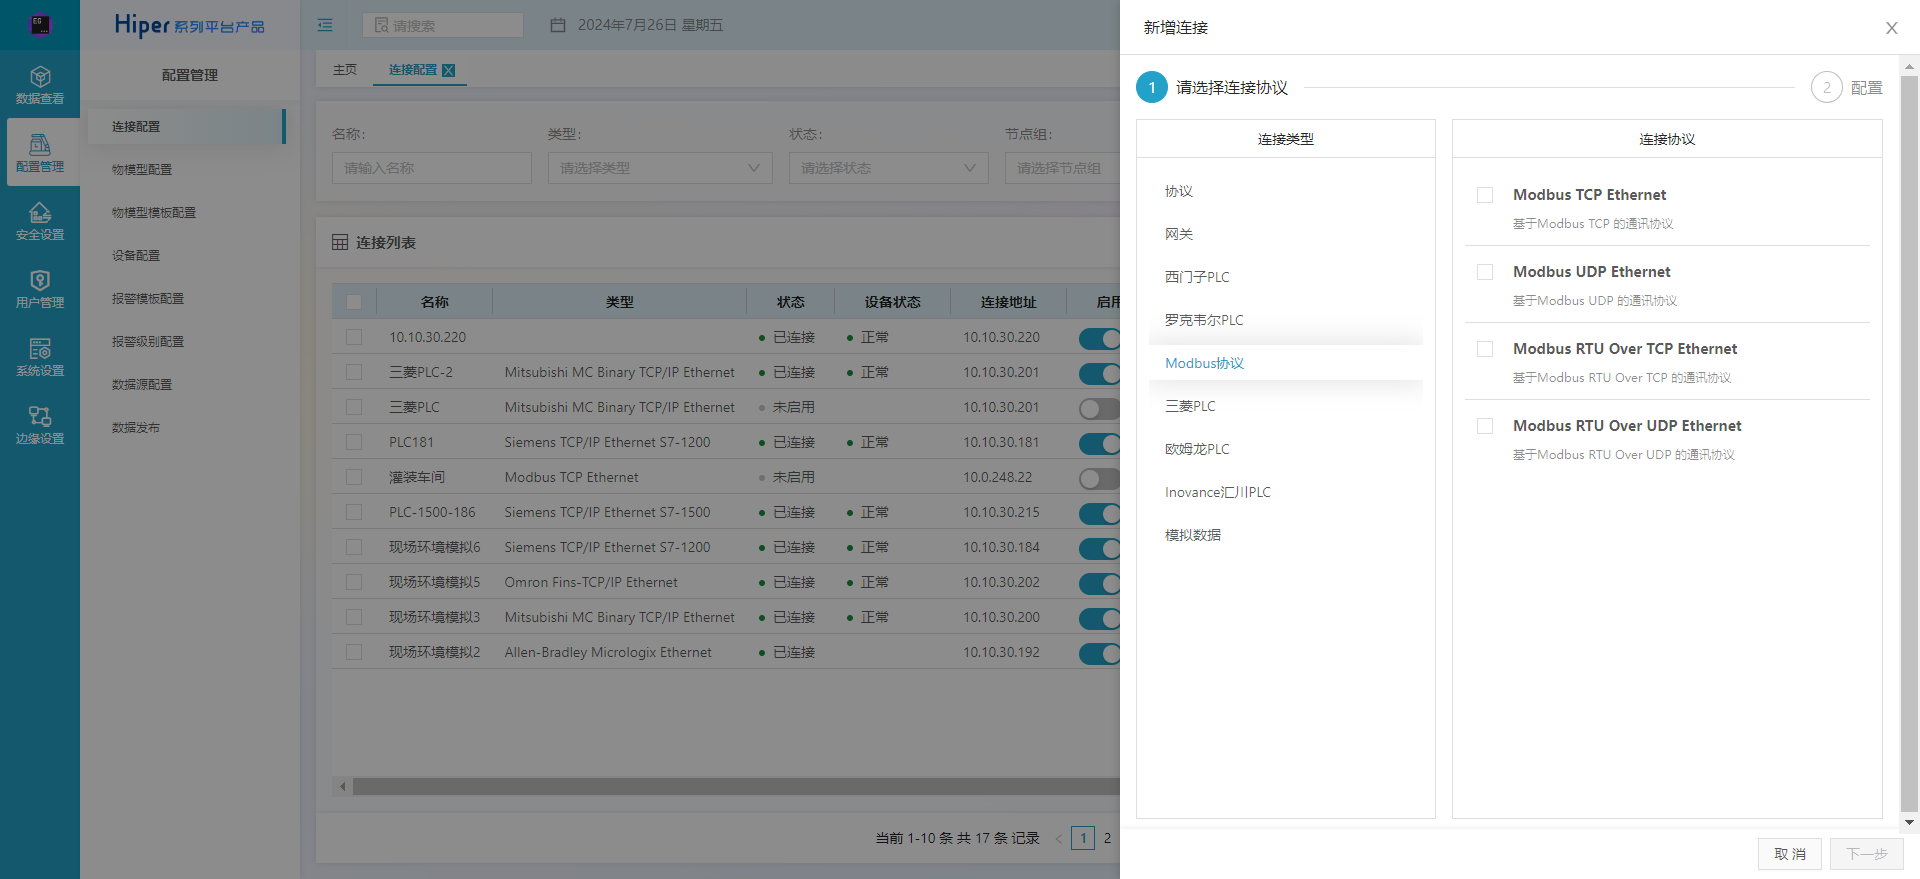1920x879 pixels.
Task: Open the 用户管理 sidebar icon
Action: (x=40, y=289)
